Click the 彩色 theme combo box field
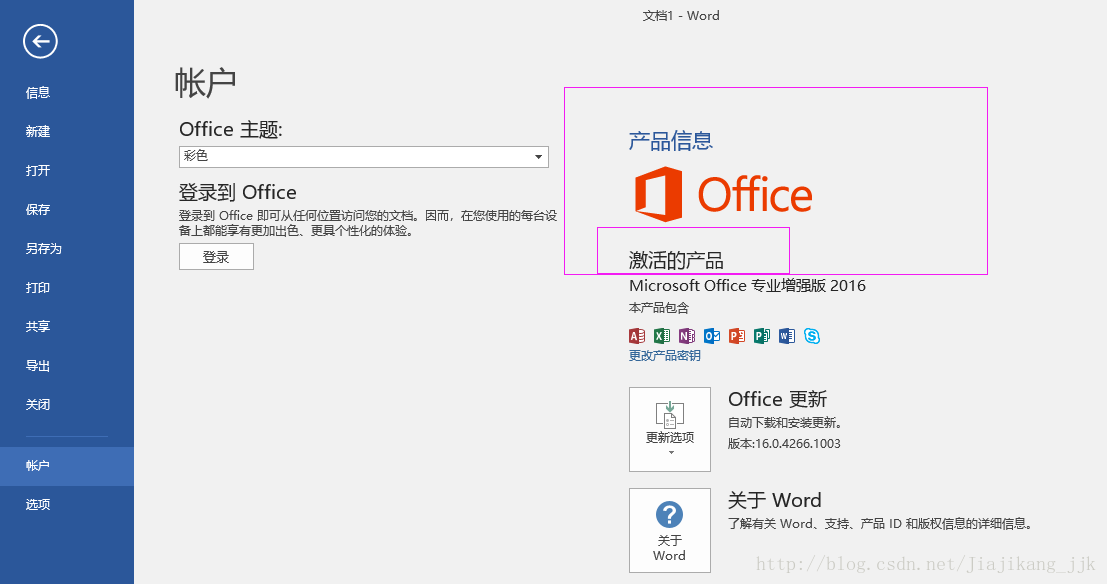Viewport: 1107px width, 584px height. pyautogui.click(x=364, y=157)
